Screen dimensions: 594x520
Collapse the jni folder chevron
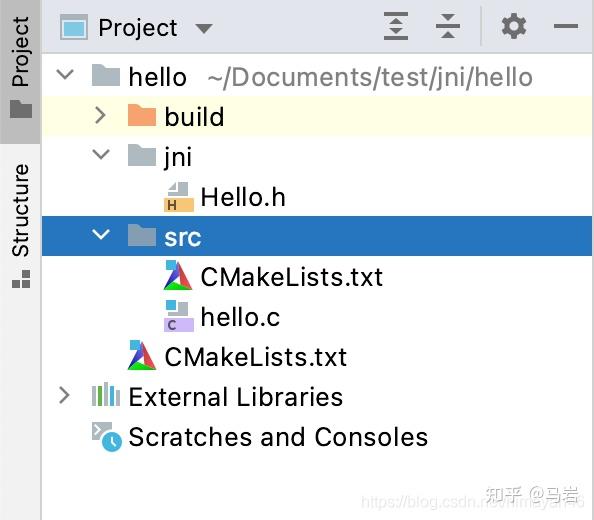[101, 154]
